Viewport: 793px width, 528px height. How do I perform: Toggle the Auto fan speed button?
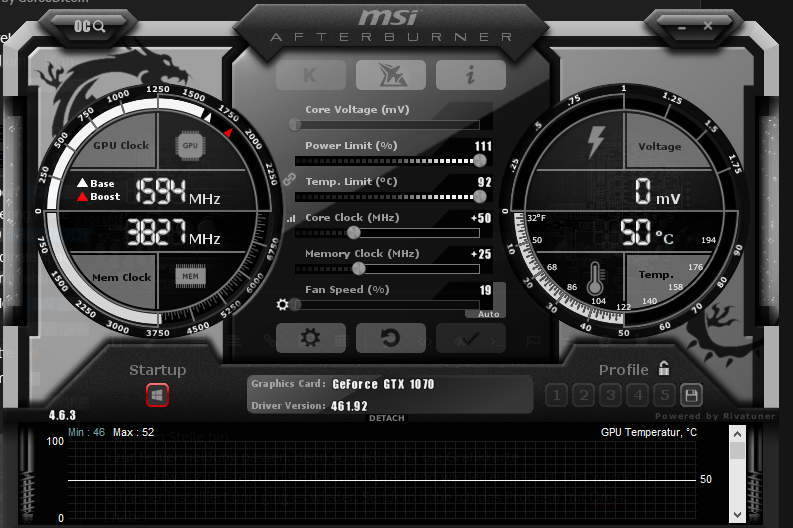[x=489, y=314]
